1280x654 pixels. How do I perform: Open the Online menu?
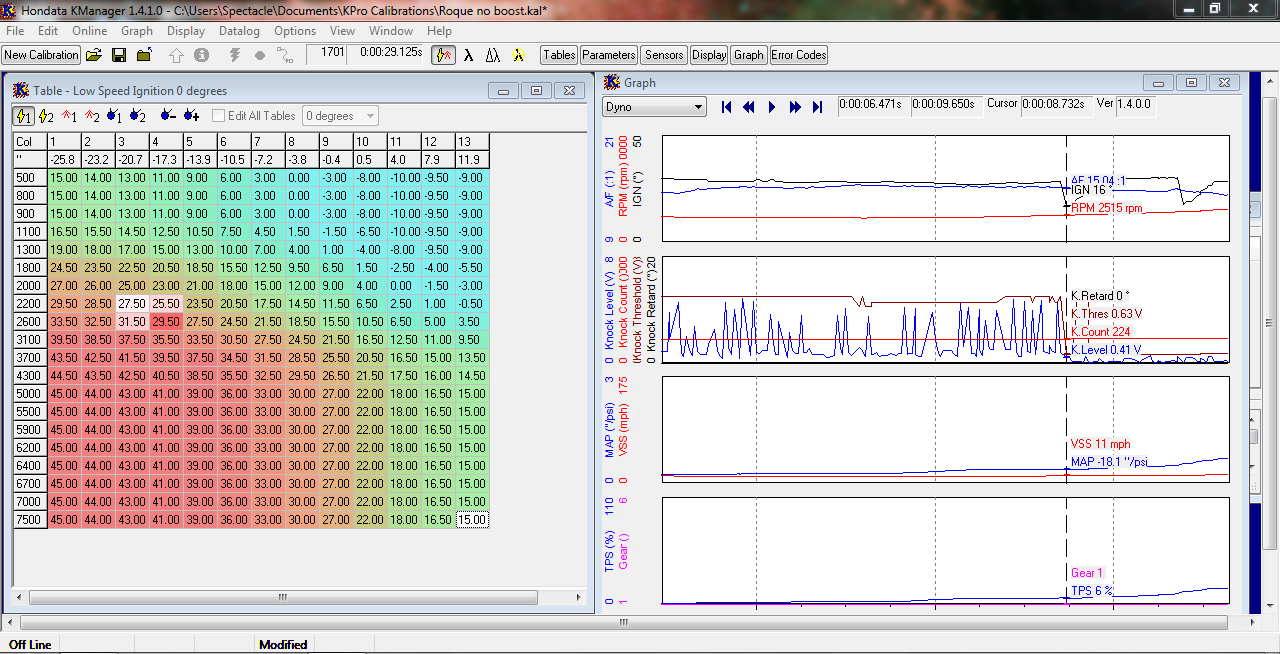(89, 31)
